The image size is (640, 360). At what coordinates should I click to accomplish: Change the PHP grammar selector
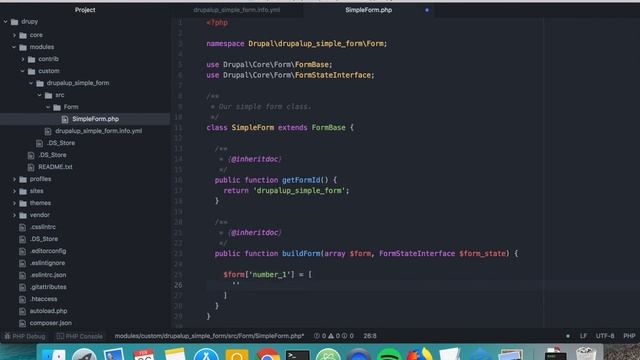coord(629,336)
